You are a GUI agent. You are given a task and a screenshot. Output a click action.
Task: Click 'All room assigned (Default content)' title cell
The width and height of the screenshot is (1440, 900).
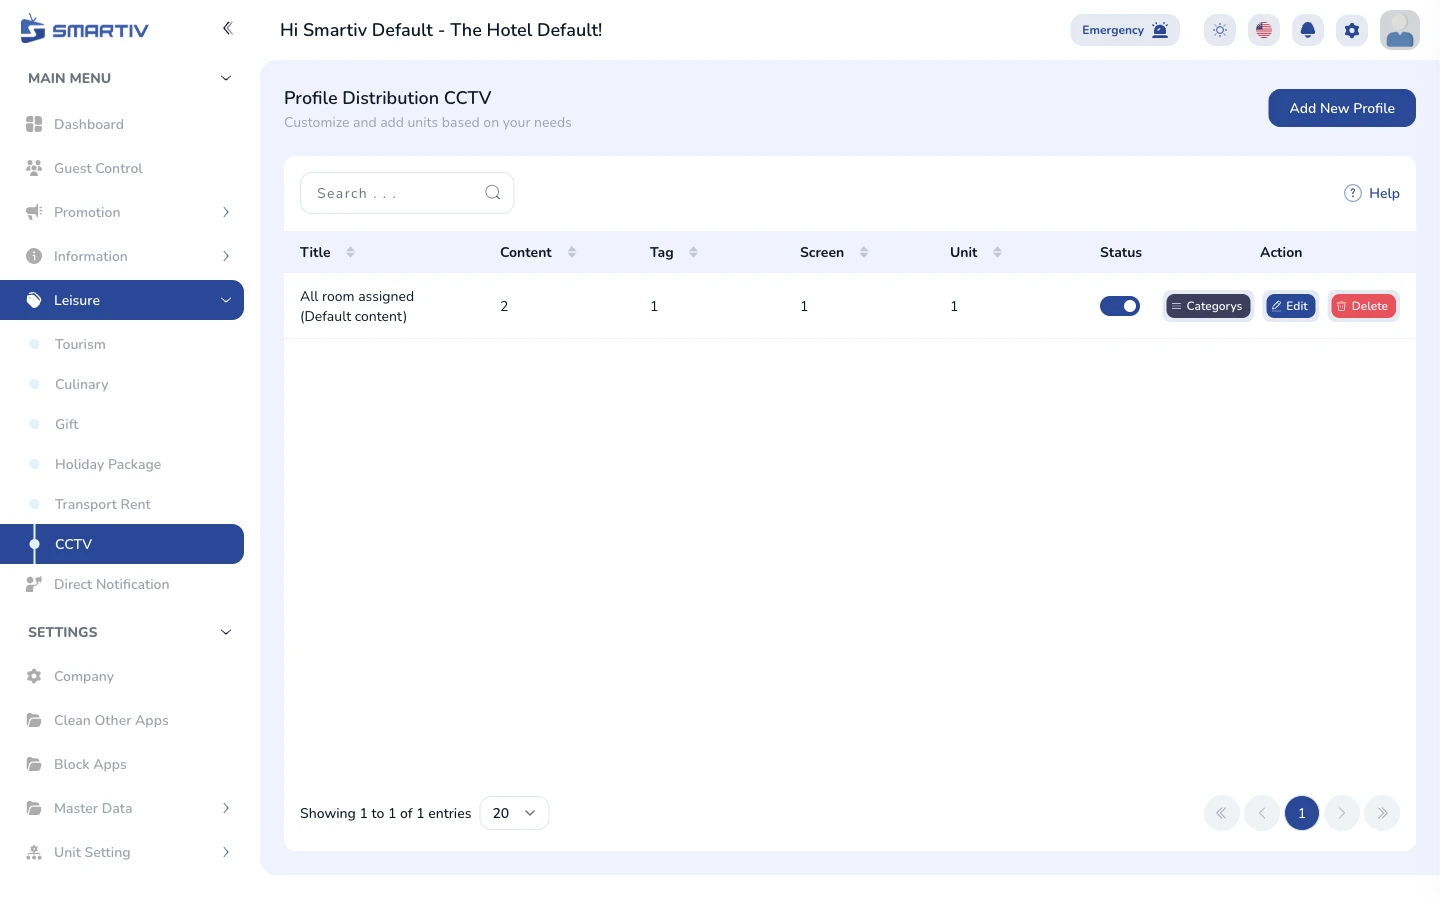357,306
